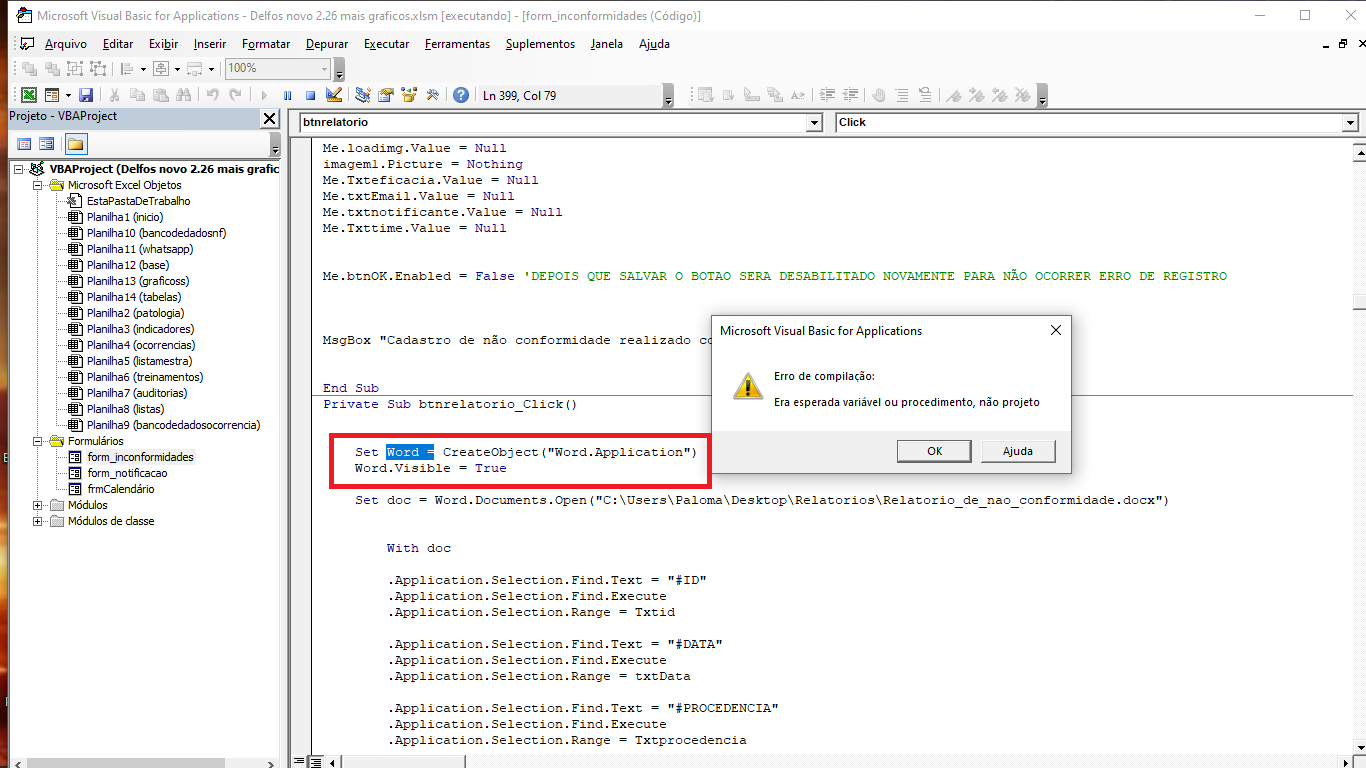Open the Align dropdown arrow
This screenshot has width=1366, height=768.
coord(143,69)
